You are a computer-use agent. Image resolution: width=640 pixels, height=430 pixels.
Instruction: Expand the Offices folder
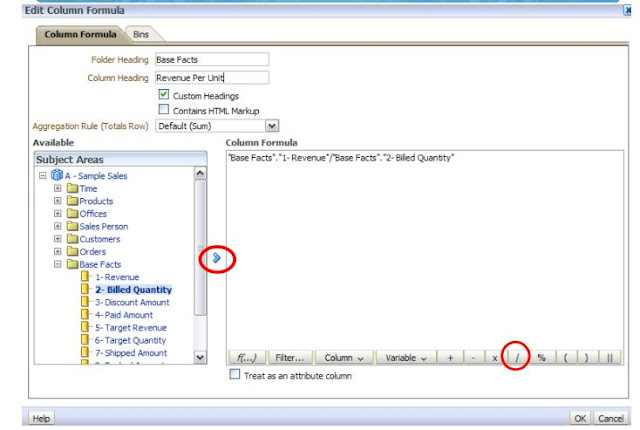tap(58, 214)
